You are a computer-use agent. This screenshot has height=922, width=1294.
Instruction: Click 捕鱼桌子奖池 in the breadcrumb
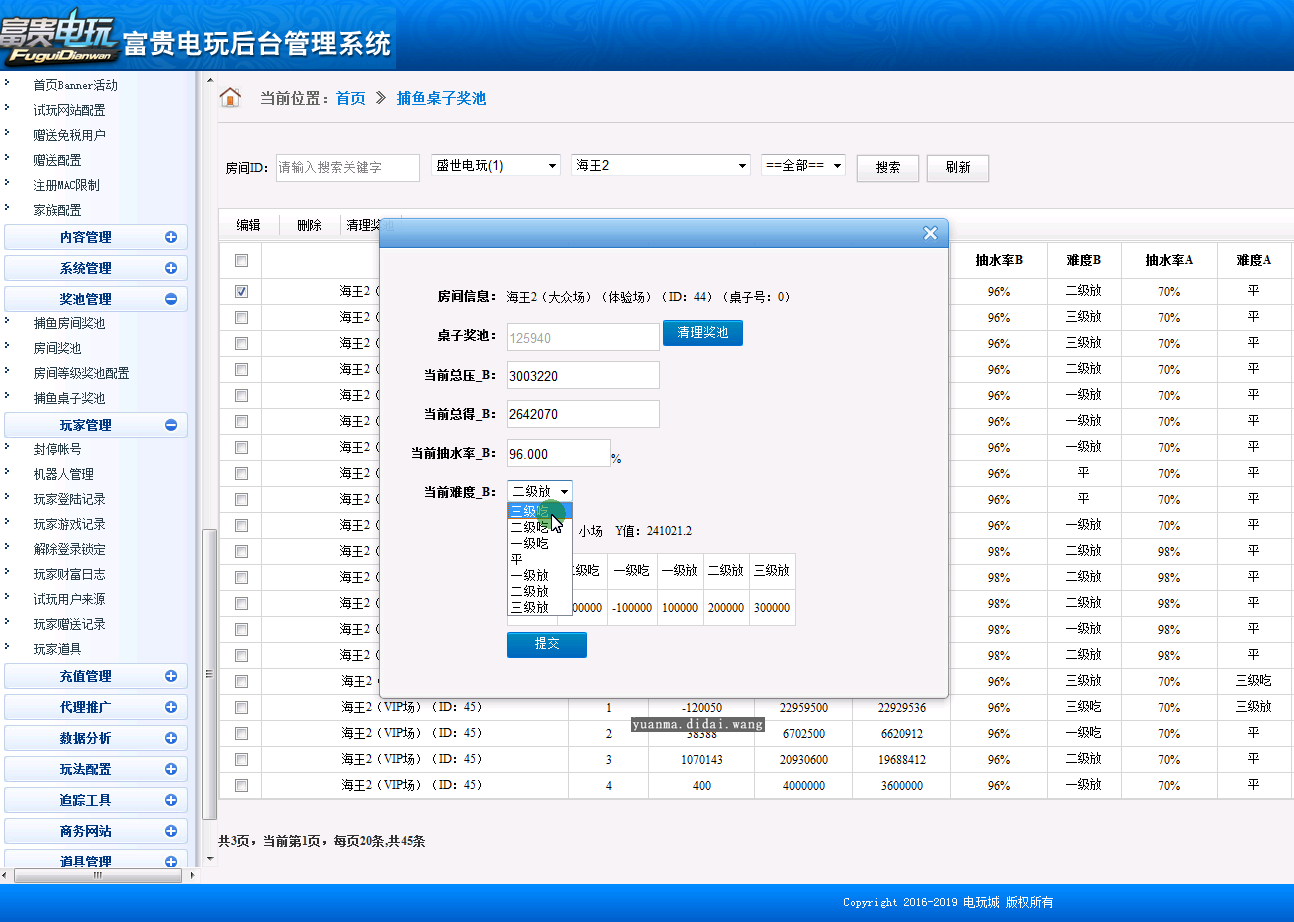tap(441, 98)
